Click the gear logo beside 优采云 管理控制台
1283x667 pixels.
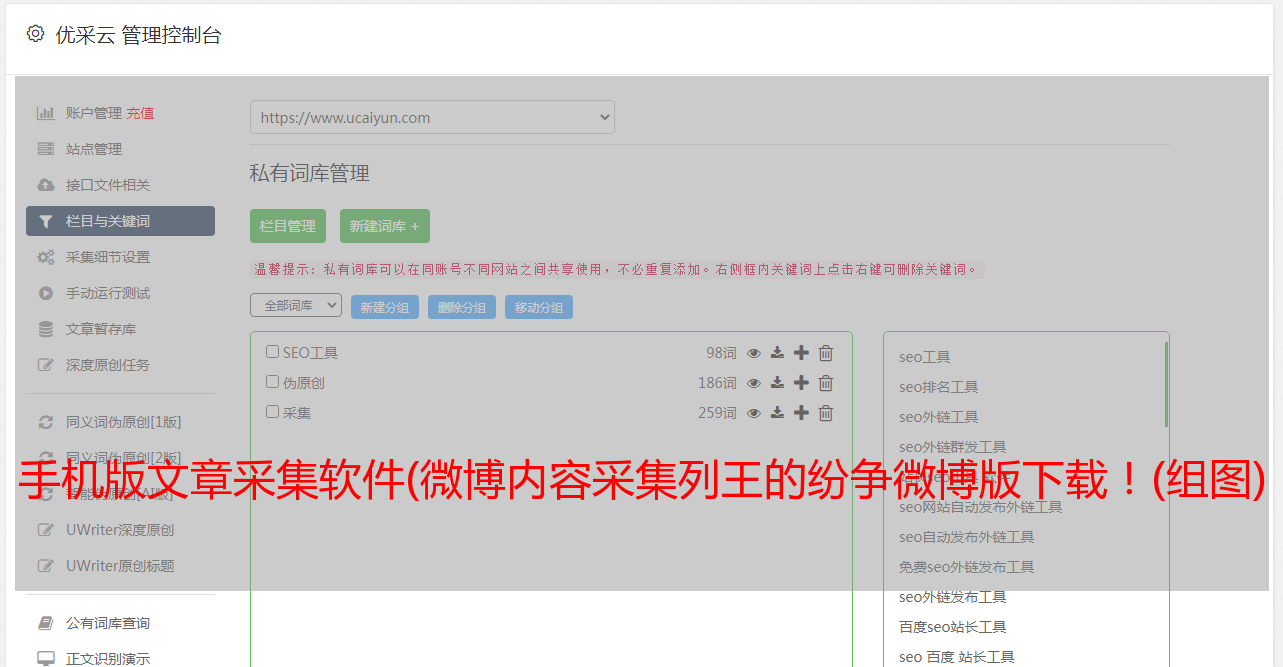click(36, 34)
